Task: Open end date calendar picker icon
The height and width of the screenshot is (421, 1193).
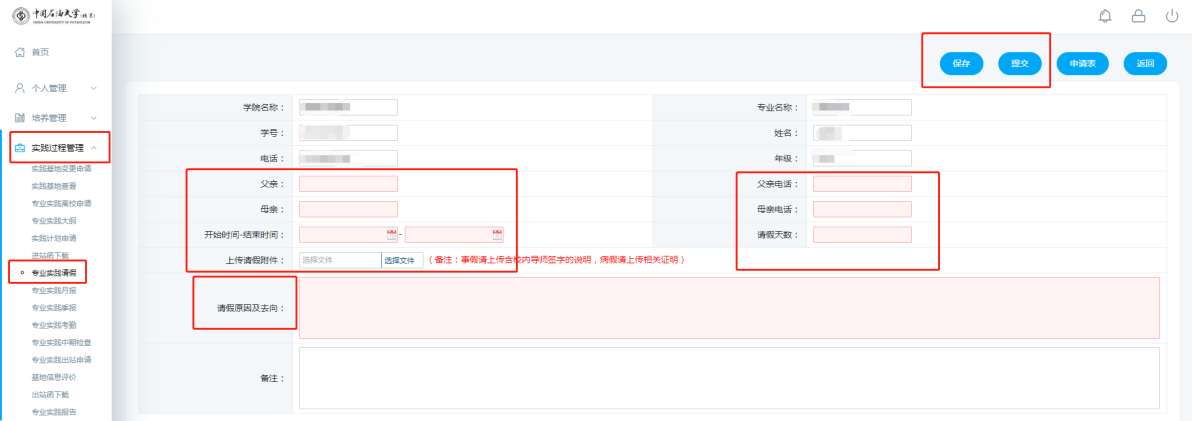Action: [x=497, y=235]
